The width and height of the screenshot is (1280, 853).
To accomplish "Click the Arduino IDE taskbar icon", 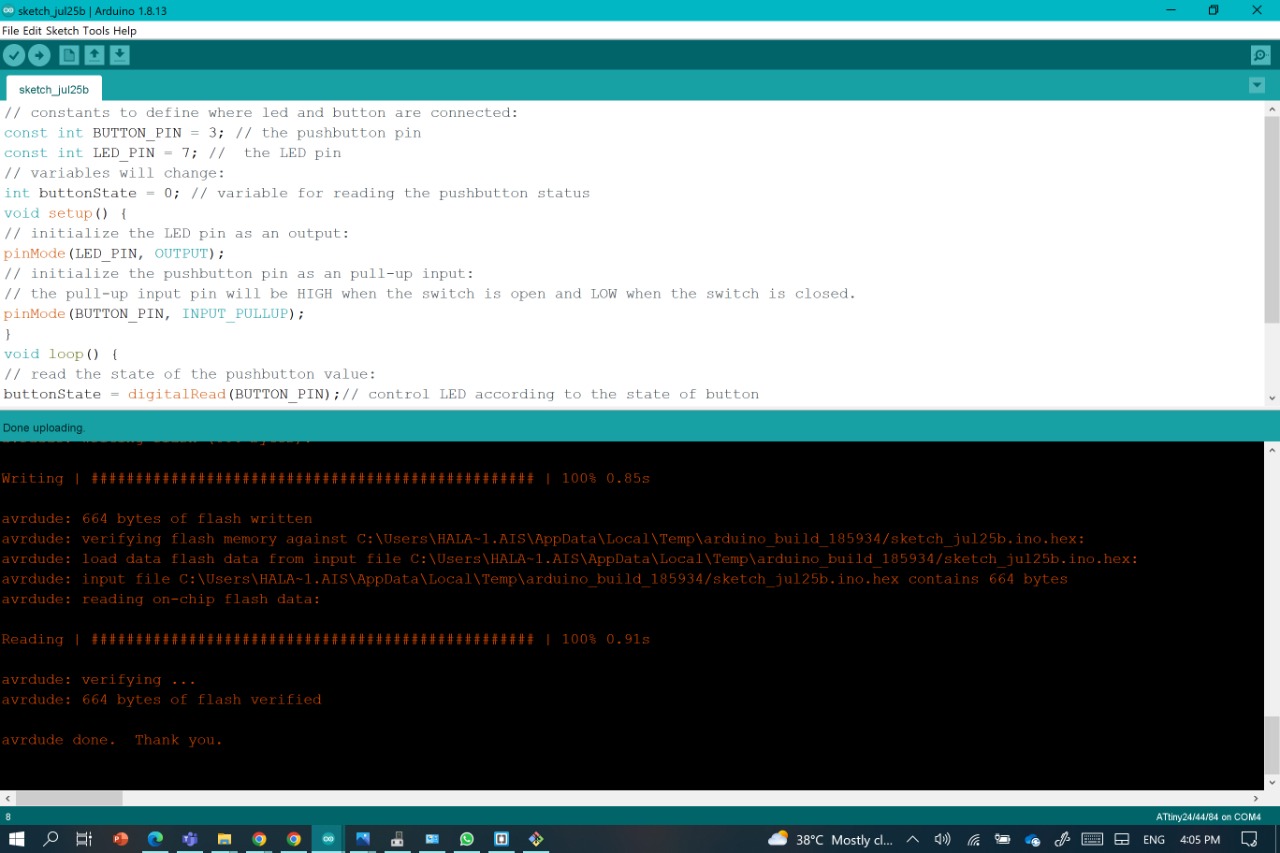I will [x=328, y=839].
